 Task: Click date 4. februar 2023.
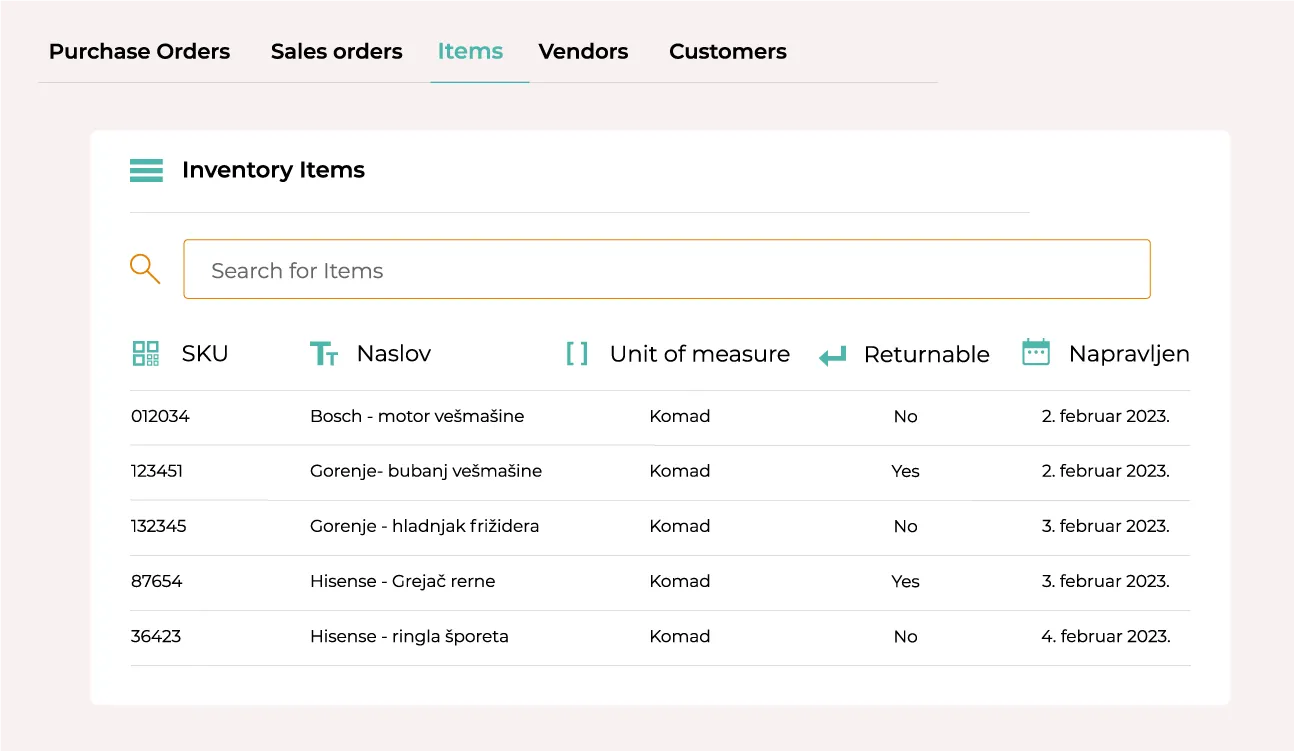coord(1106,636)
